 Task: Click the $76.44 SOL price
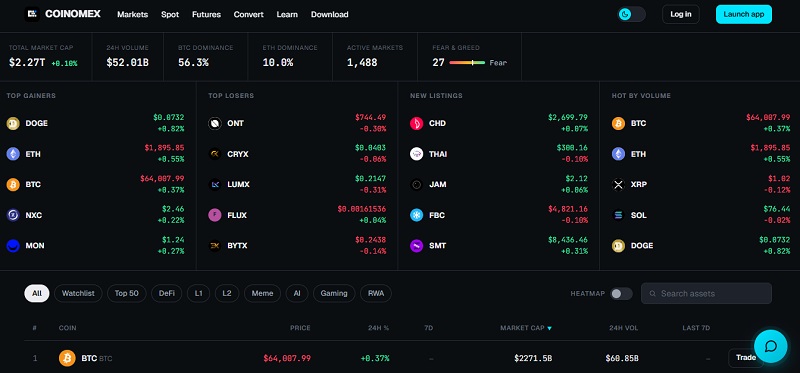pyautogui.click(x=777, y=209)
